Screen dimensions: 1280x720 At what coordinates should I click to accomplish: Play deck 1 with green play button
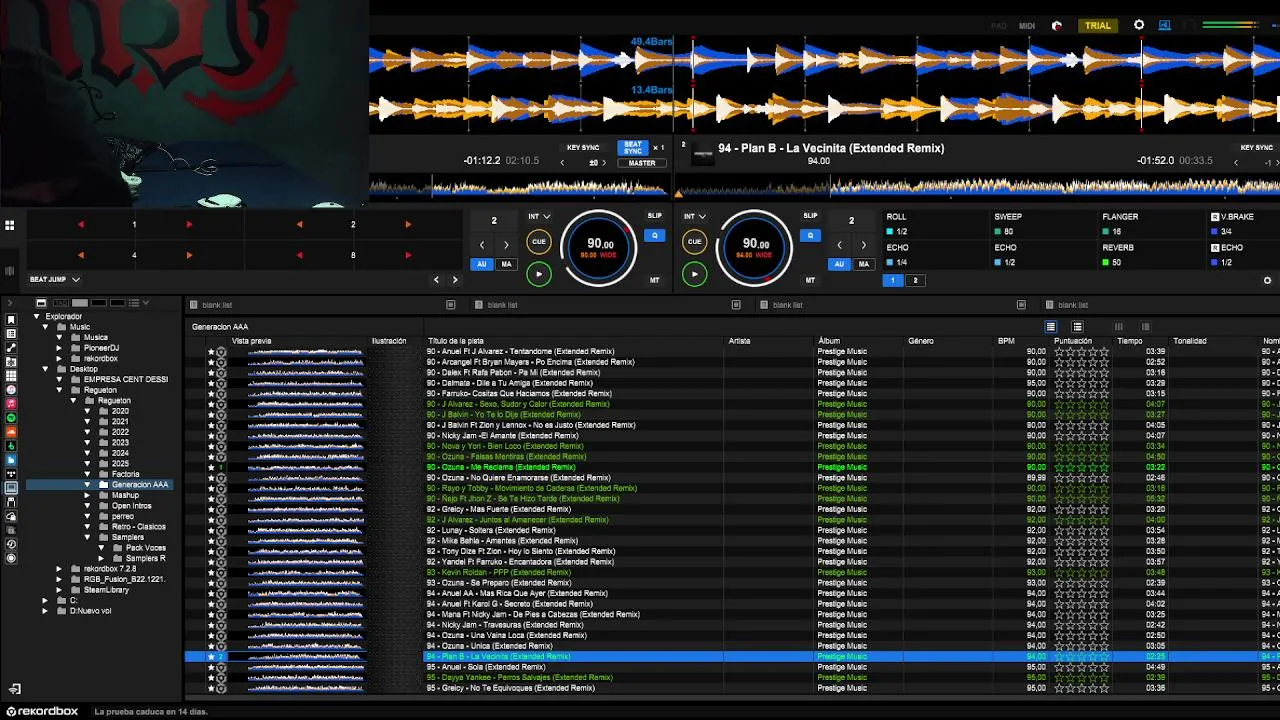539,273
